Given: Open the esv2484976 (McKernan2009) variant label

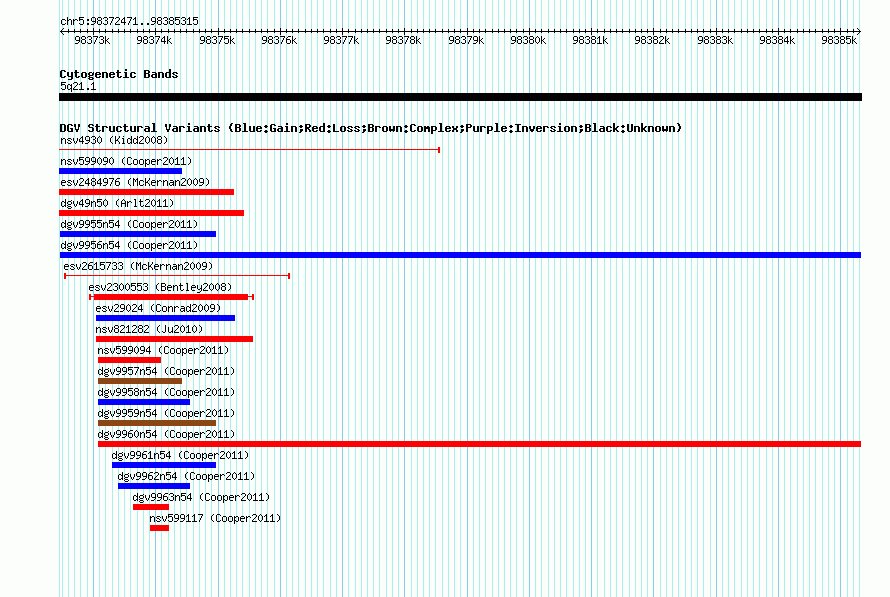Looking at the screenshot, I should (x=135, y=182).
